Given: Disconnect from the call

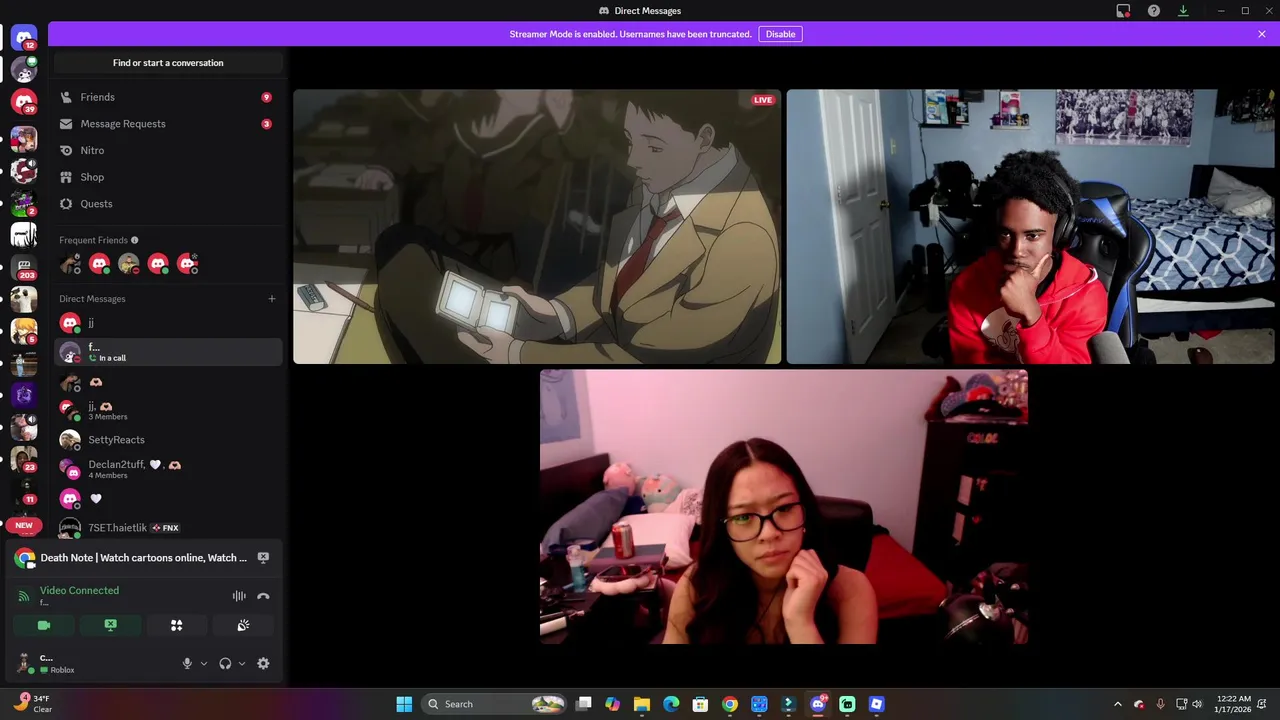Looking at the screenshot, I should [263, 596].
